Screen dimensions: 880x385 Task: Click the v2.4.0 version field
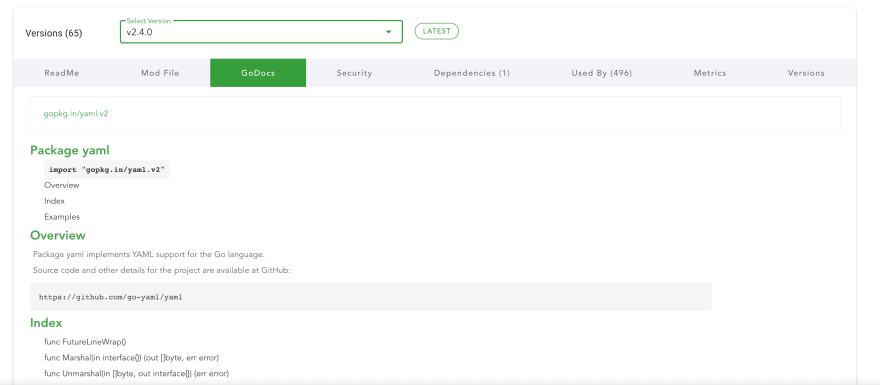[261, 32]
